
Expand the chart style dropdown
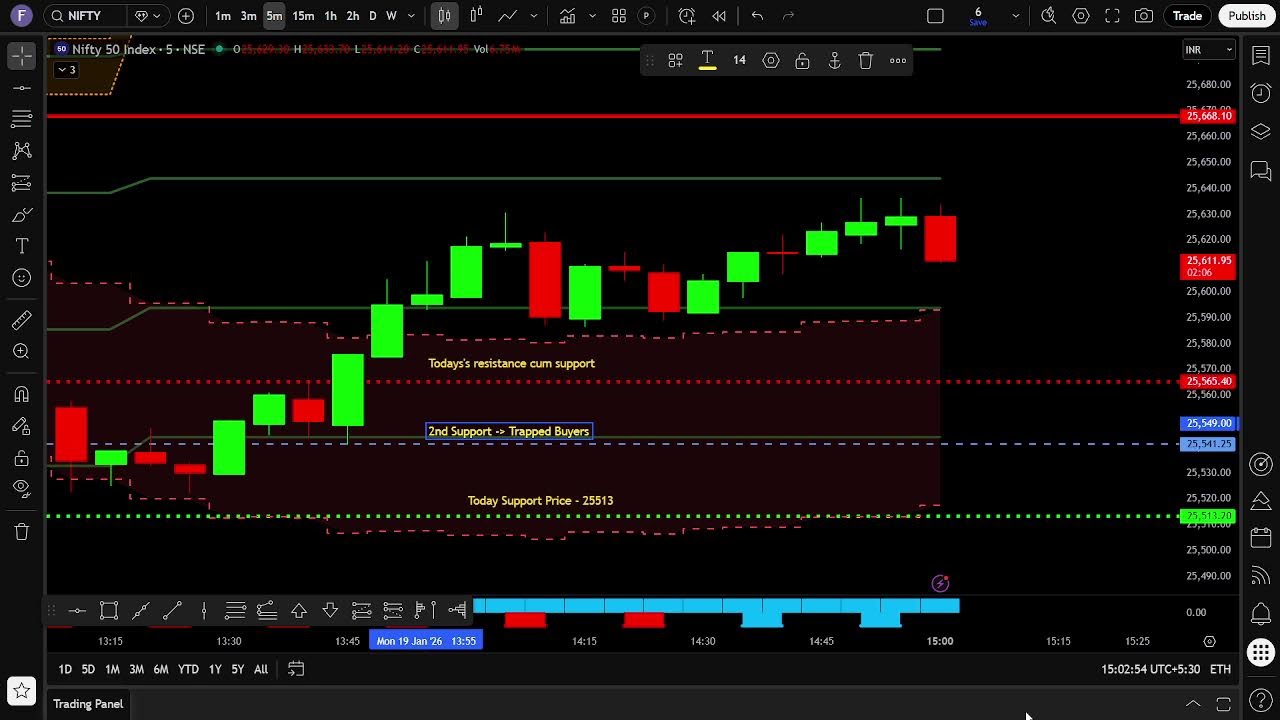click(x=533, y=16)
